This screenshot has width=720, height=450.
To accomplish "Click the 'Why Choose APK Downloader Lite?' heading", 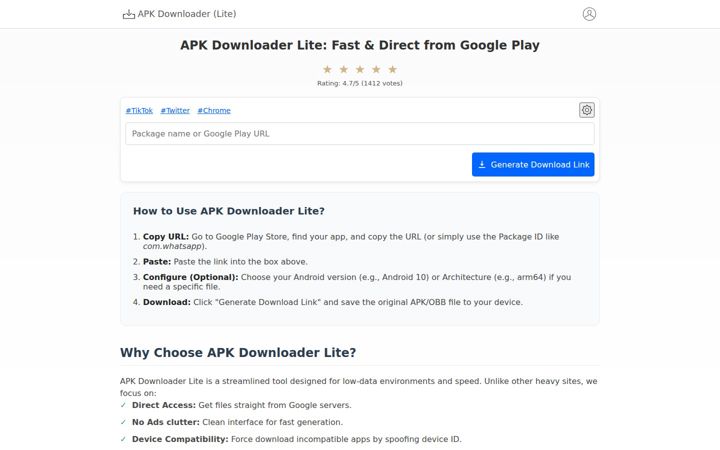I will [x=238, y=352].
